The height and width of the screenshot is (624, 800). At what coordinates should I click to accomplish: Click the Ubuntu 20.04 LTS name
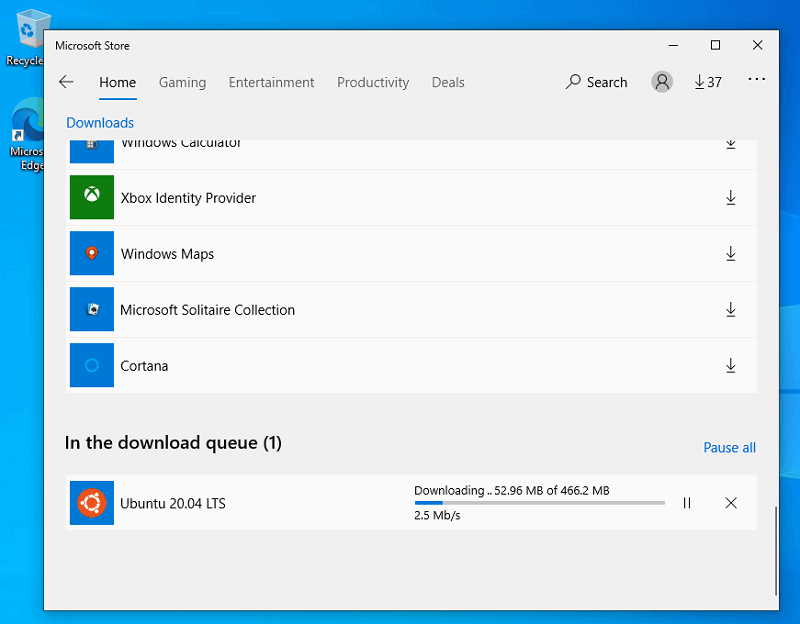coord(173,504)
